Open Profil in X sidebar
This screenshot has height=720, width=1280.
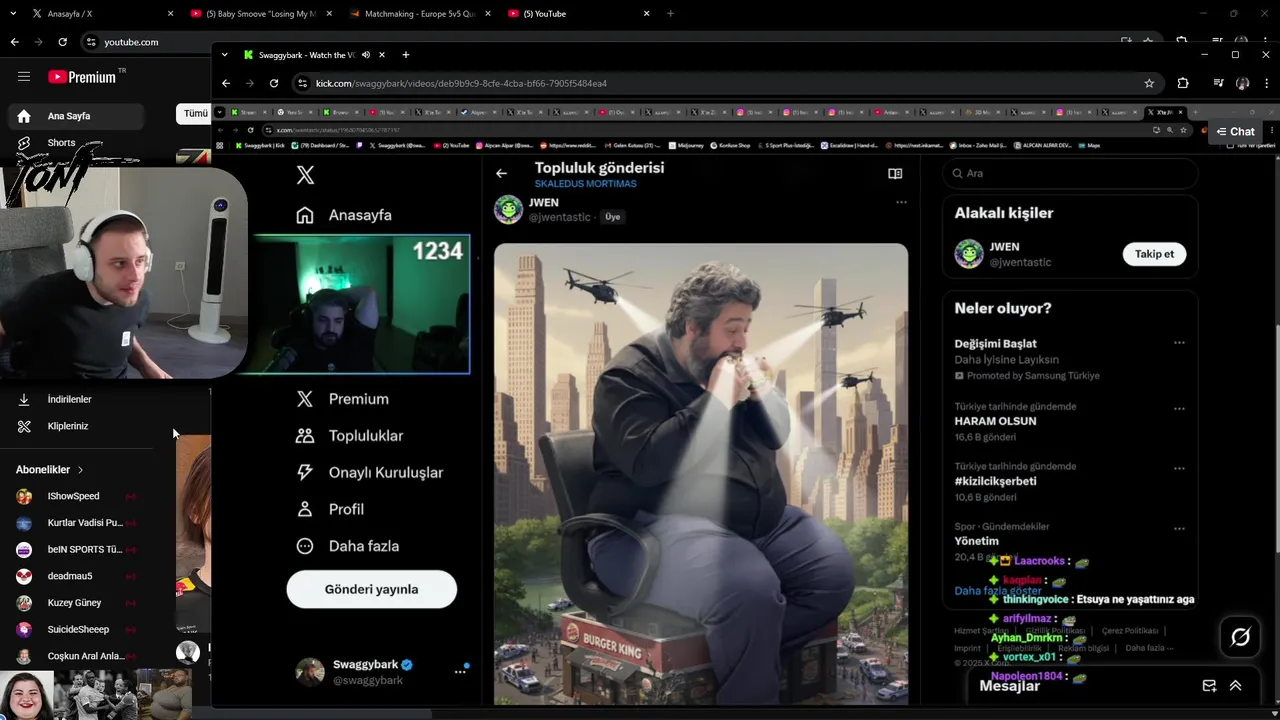coord(330,509)
